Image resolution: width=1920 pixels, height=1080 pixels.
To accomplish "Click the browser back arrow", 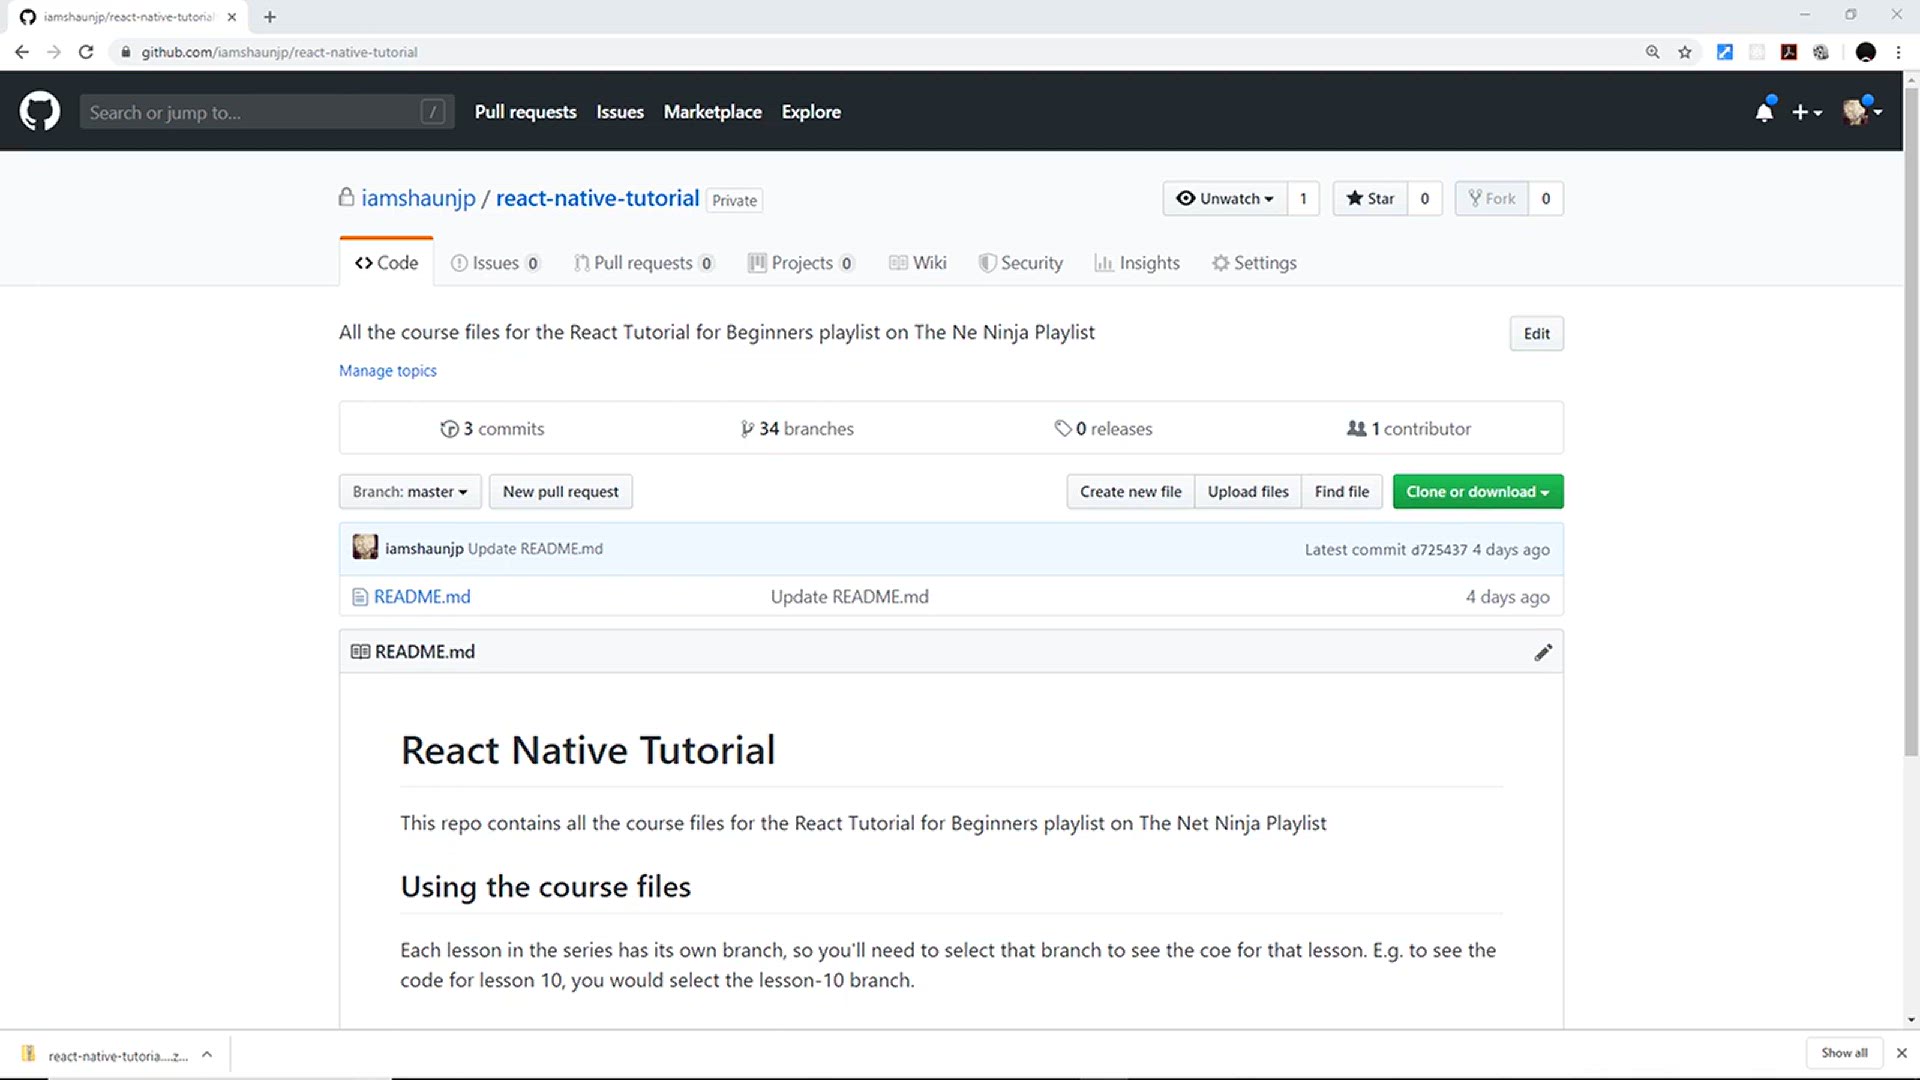I will coord(22,52).
